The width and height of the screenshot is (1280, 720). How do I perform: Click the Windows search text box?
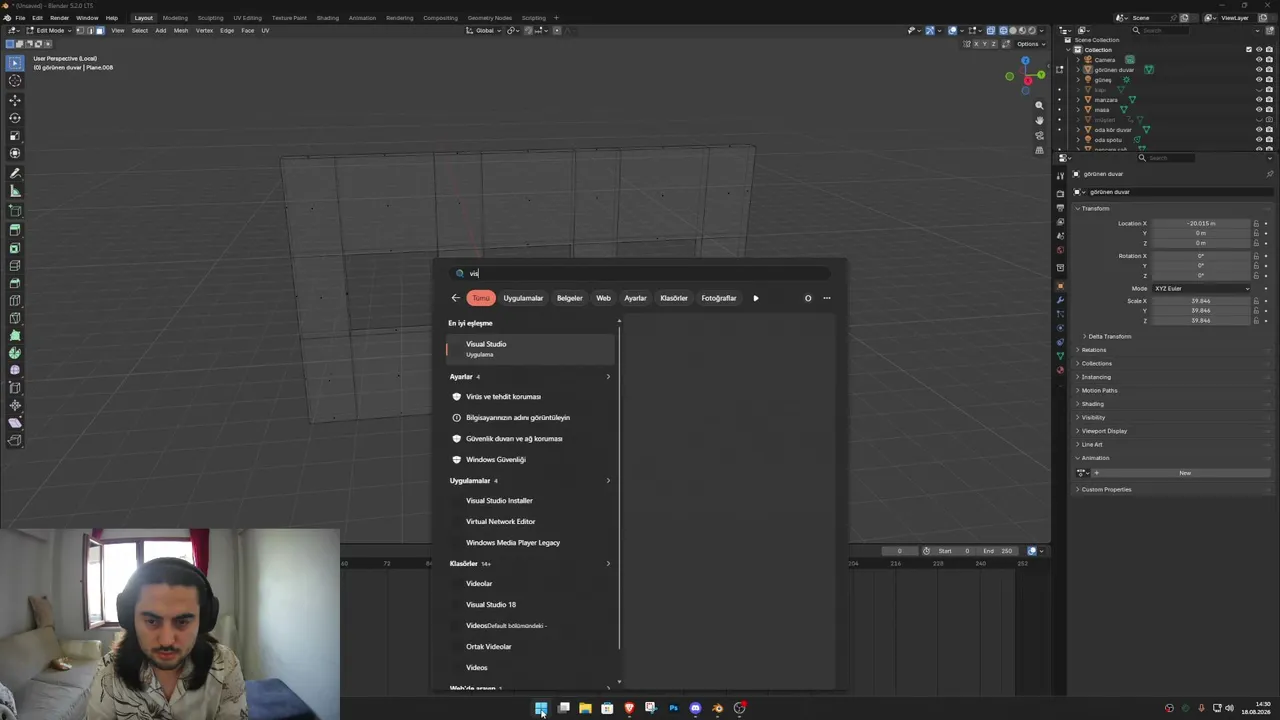[640, 273]
